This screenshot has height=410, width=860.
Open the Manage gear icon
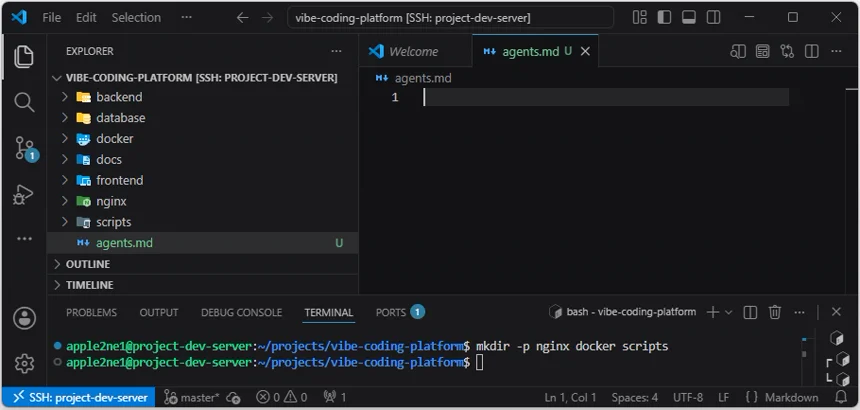click(x=24, y=363)
